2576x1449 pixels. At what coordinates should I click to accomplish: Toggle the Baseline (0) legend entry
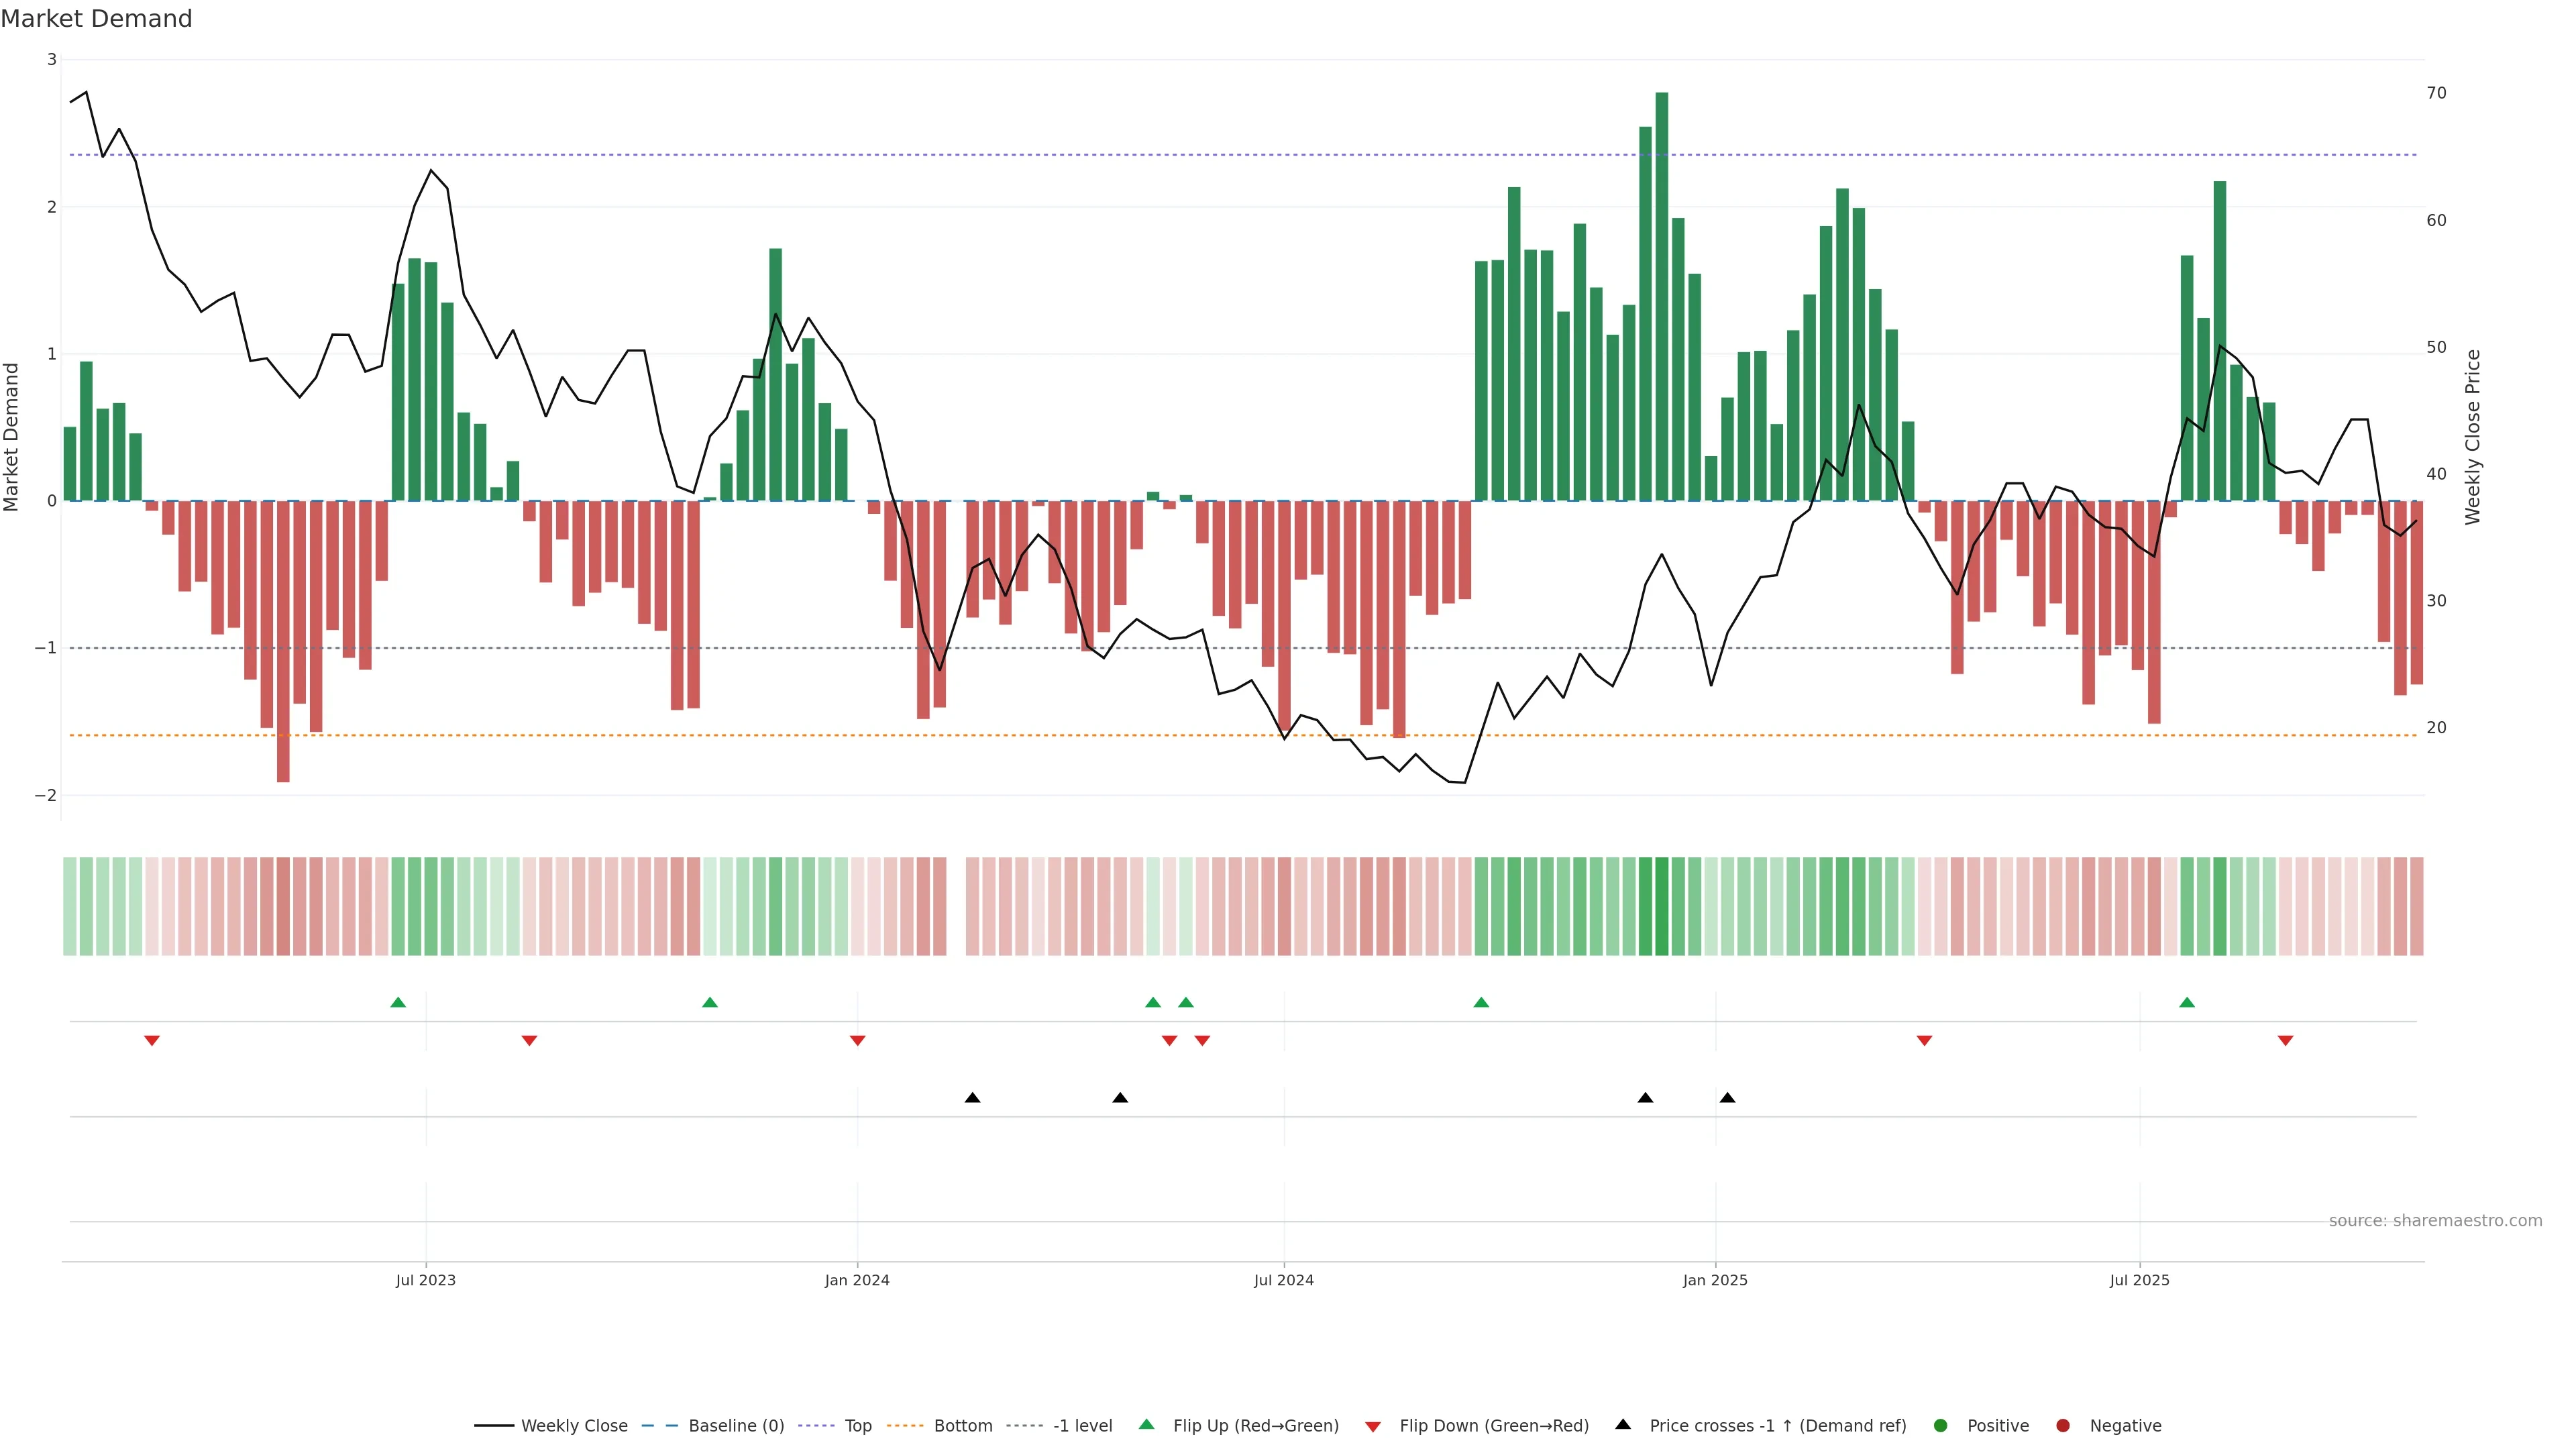(x=736, y=1425)
